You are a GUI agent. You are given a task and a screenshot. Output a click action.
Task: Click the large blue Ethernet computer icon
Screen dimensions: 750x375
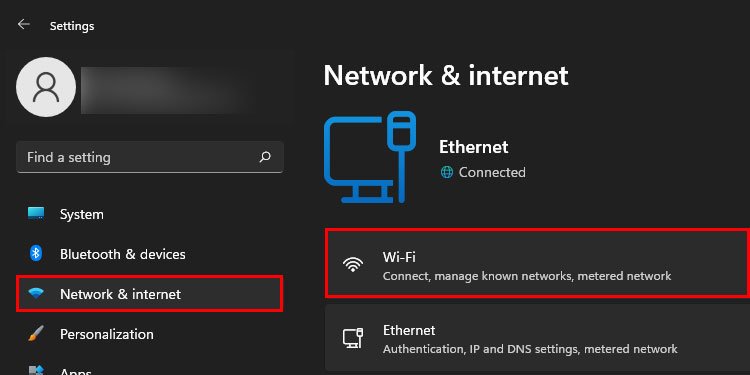coord(370,156)
